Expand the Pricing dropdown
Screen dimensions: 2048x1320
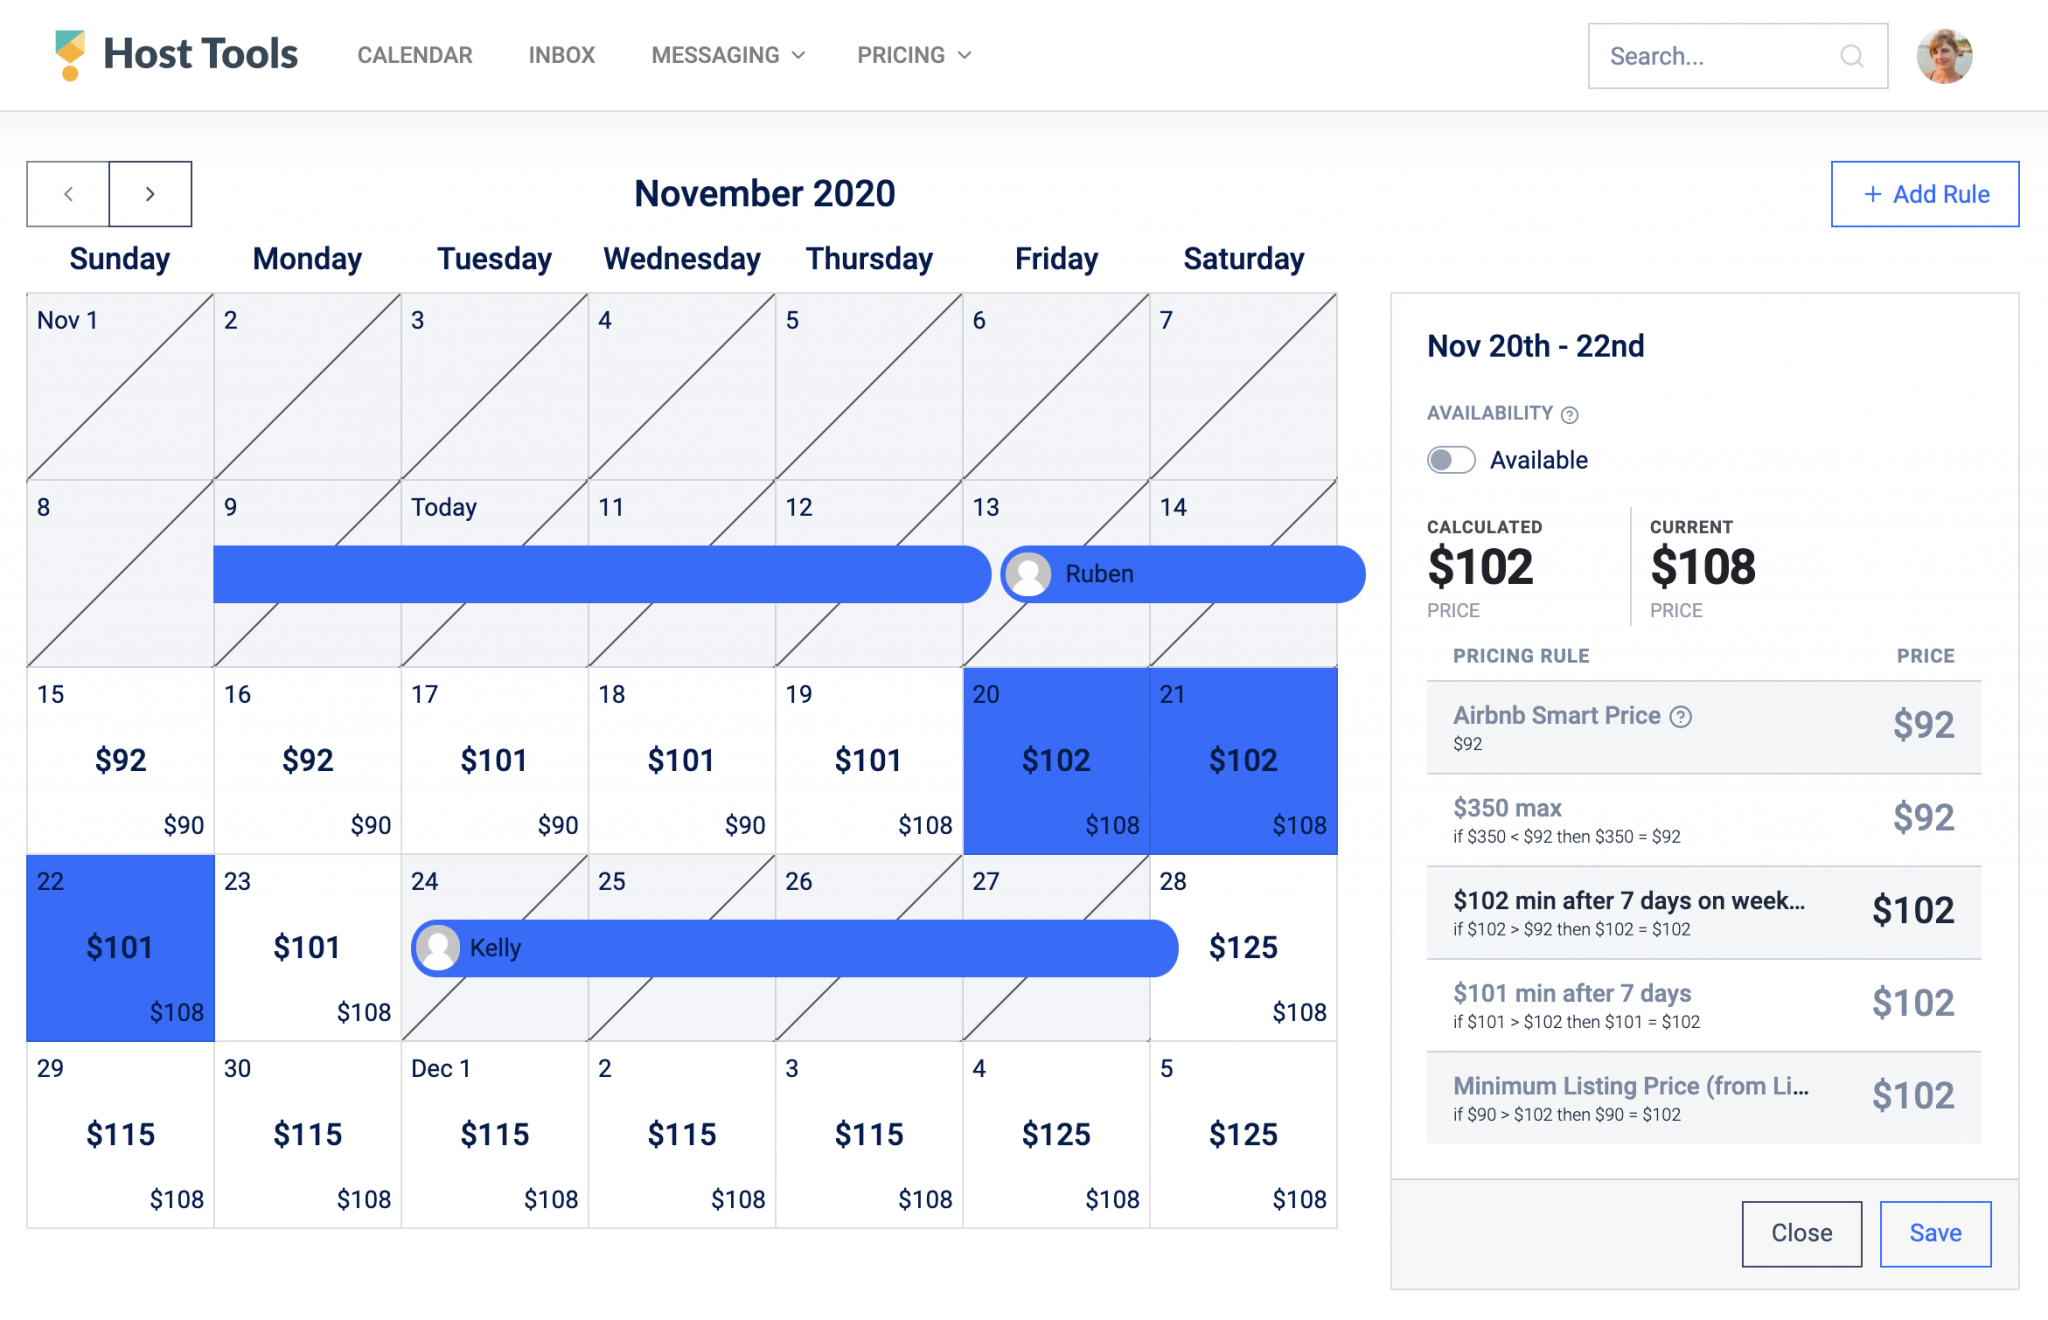pyautogui.click(x=912, y=55)
